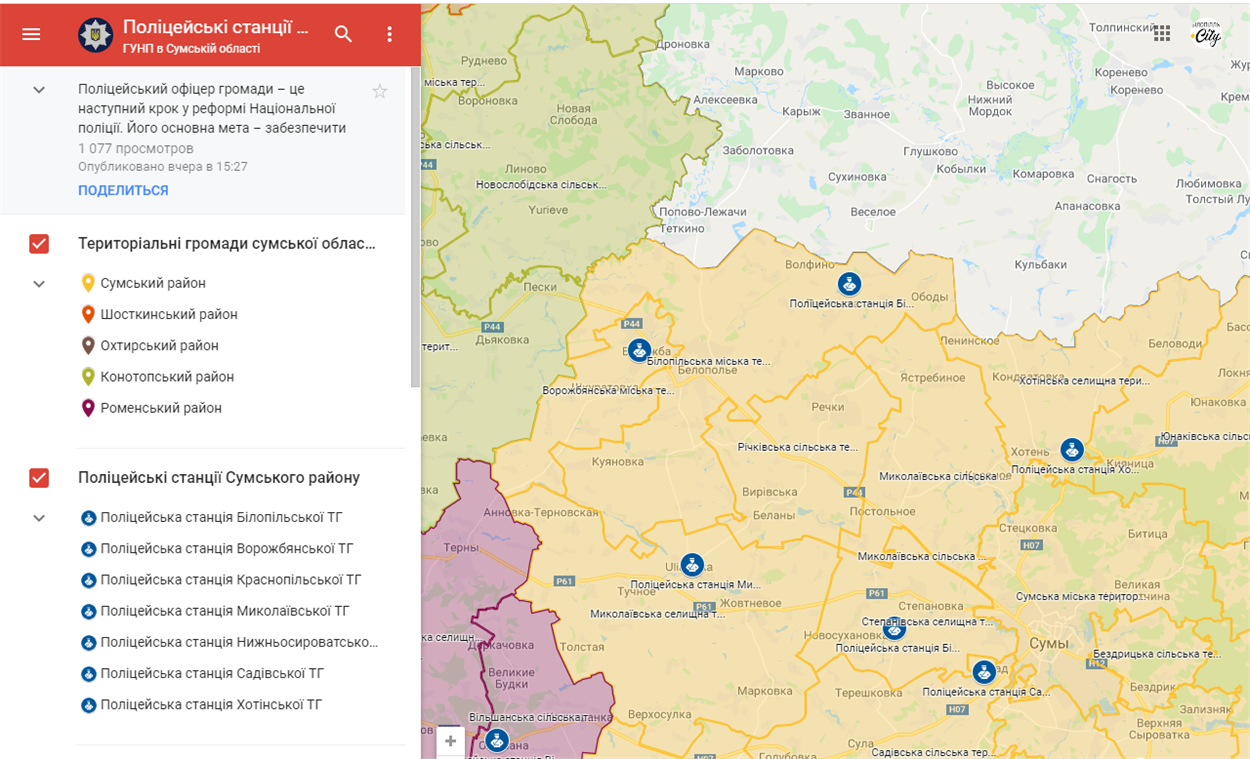The height and width of the screenshot is (759, 1250).
Task: Click police icon beside Нижньосироватської list item
Action: 88,642
